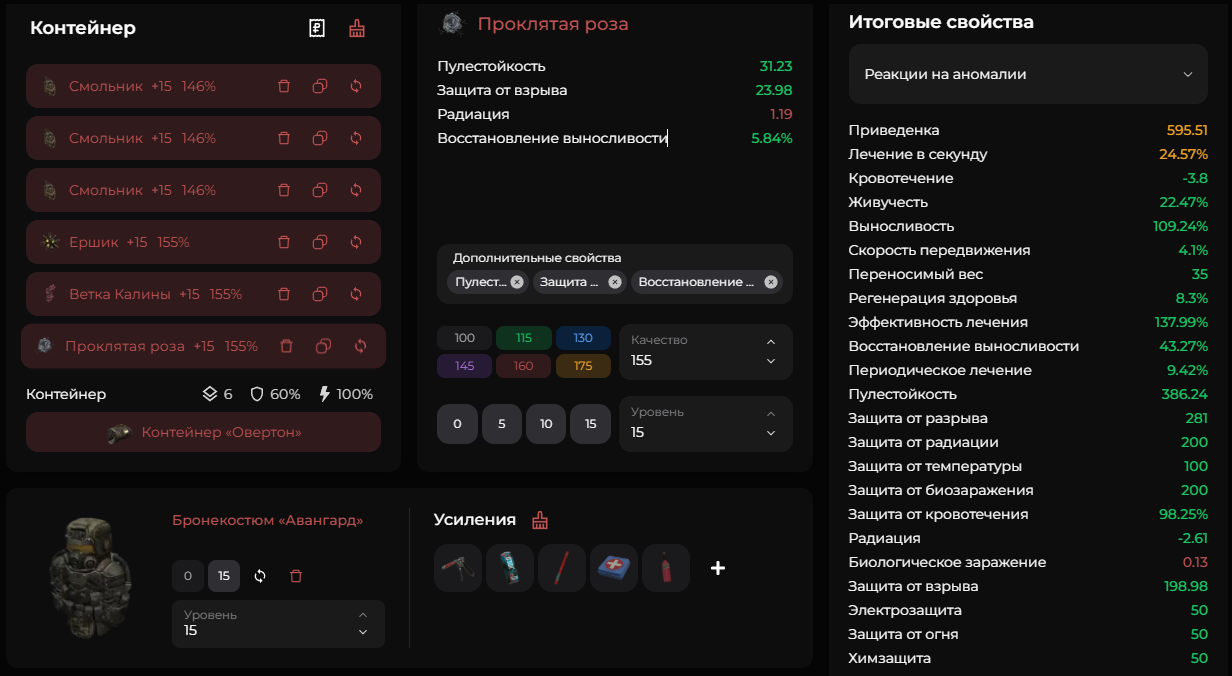Open the Реакции на аномалии dropdown
This screenshot has height=676, width=1232.
tap(1027, 74)
